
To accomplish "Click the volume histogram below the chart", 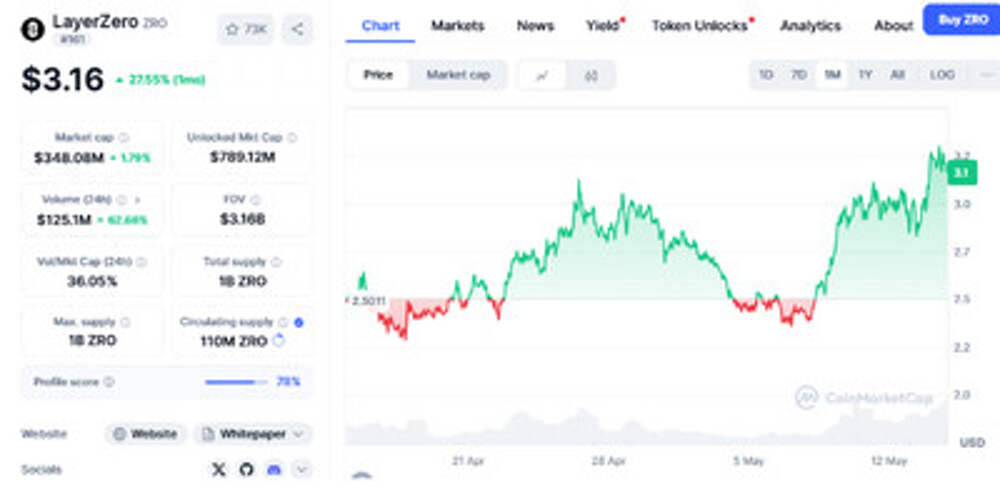I will pos(646,426).
